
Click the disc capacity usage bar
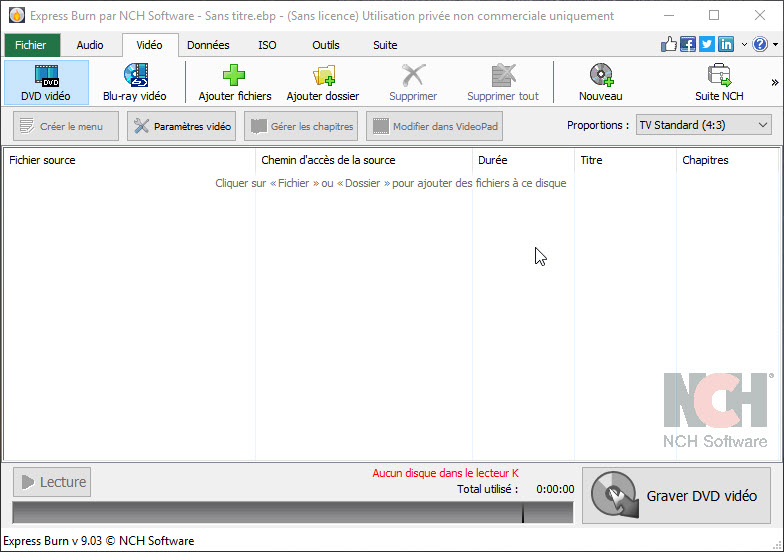pos(293,512)
